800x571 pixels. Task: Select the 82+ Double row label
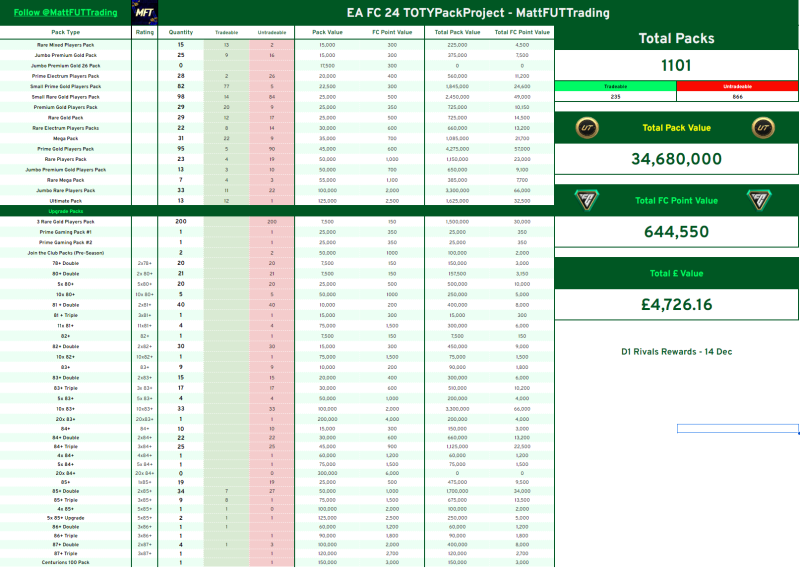coord(66,346)
